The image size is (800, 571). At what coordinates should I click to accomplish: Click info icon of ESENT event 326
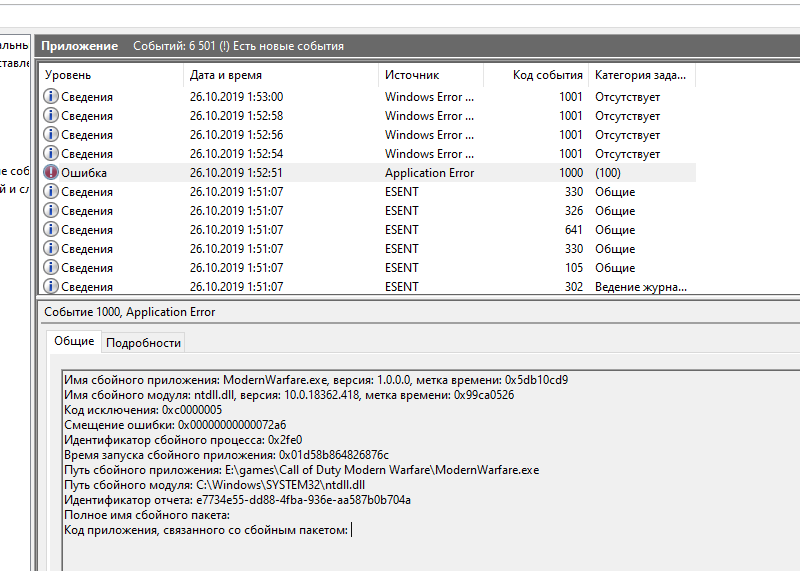pos(51,211)
